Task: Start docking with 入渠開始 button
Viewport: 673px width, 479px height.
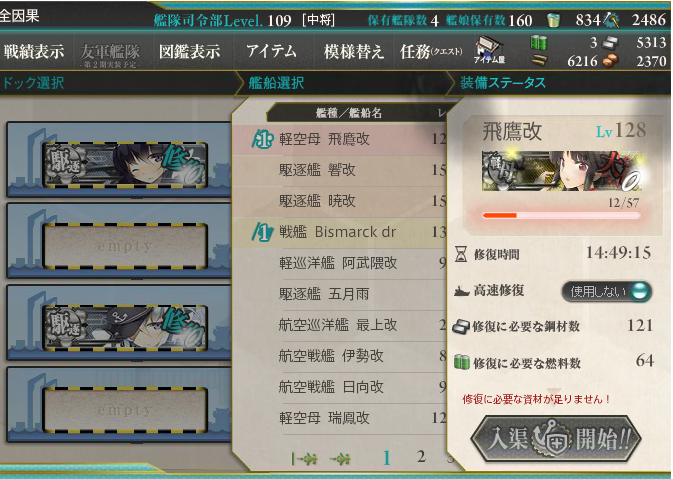Action: (x=556, y=439)
